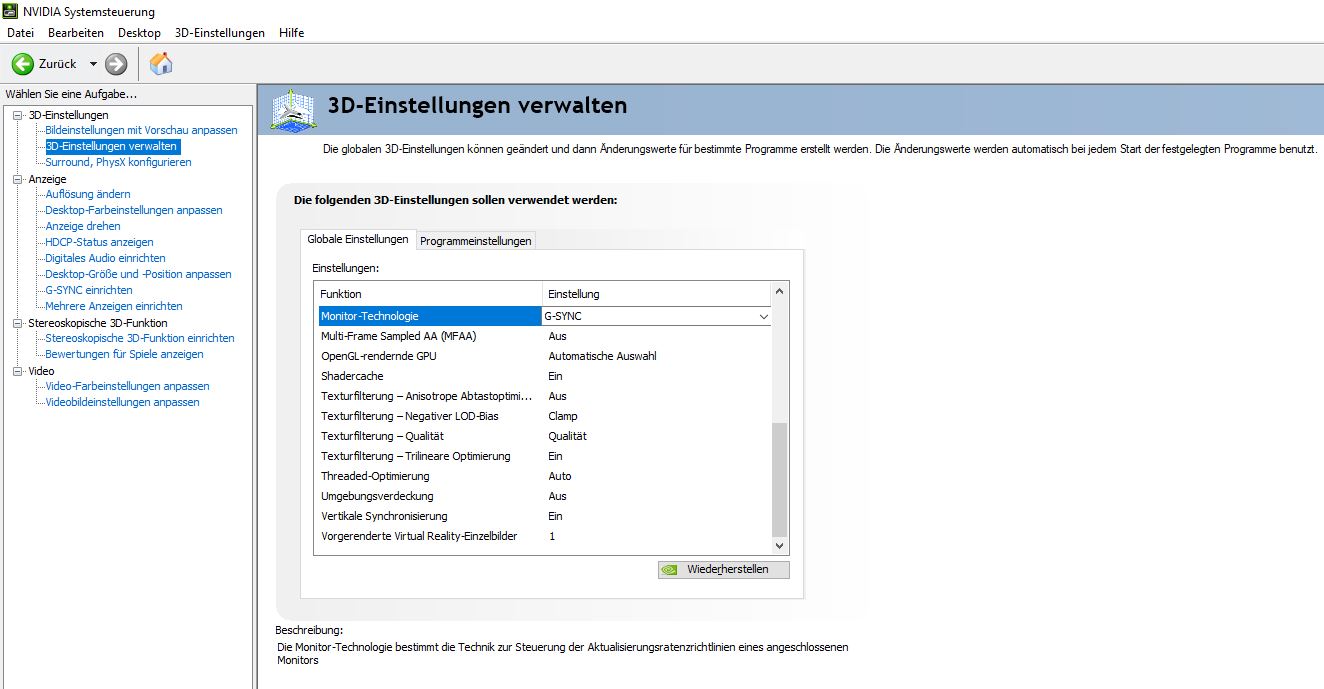This screenshot has width=1324, height=689.
Task: Collapse the Video tree node
Action: tap(17, 371)
